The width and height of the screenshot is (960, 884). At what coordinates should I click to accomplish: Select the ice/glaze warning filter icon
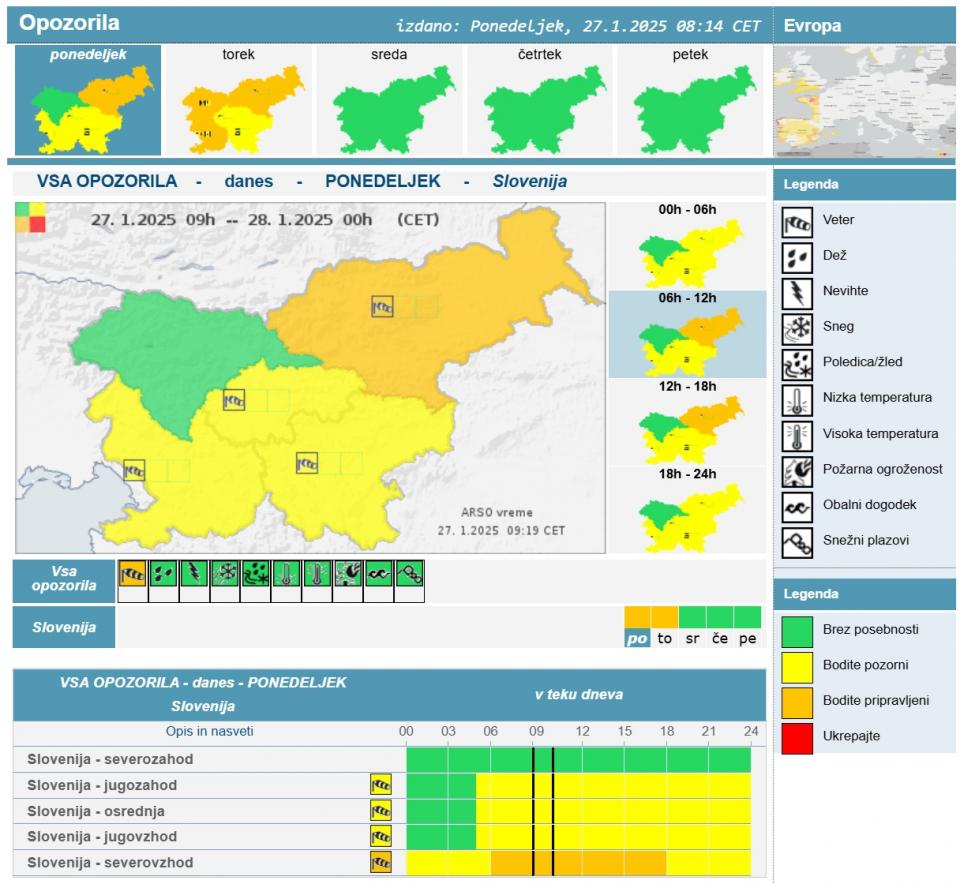click(256, 573)
